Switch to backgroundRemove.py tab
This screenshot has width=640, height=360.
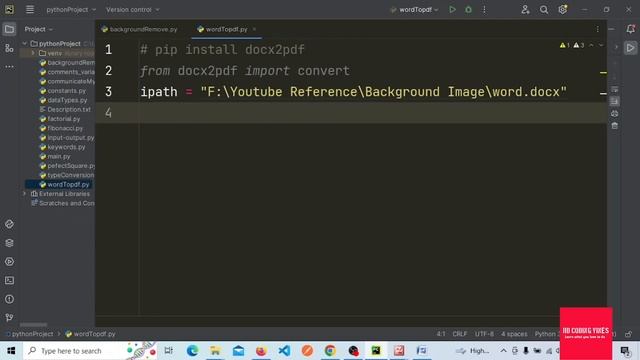pyautogui.click(x=139, y=29)
